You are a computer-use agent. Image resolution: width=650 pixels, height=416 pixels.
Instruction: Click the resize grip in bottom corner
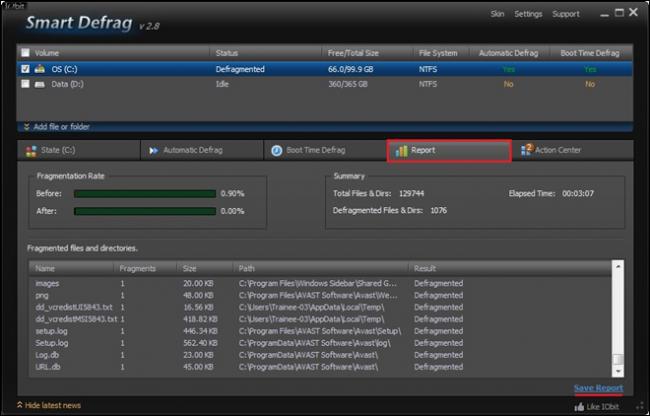640,408
